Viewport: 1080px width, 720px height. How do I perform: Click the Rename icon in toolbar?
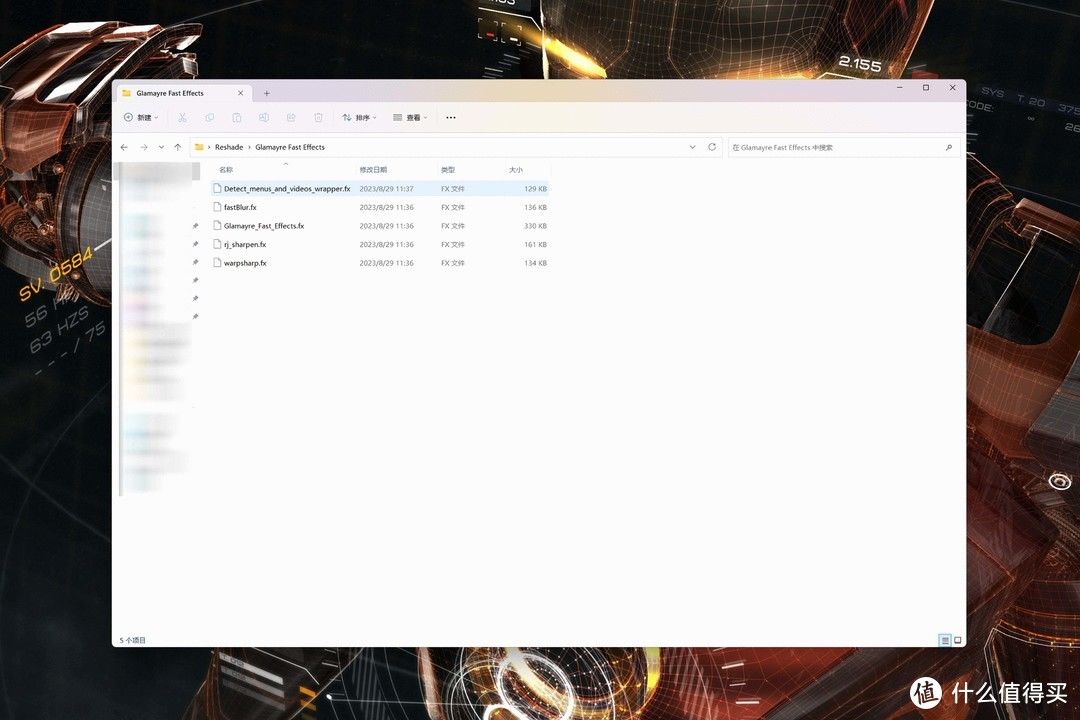pos(264,118)
